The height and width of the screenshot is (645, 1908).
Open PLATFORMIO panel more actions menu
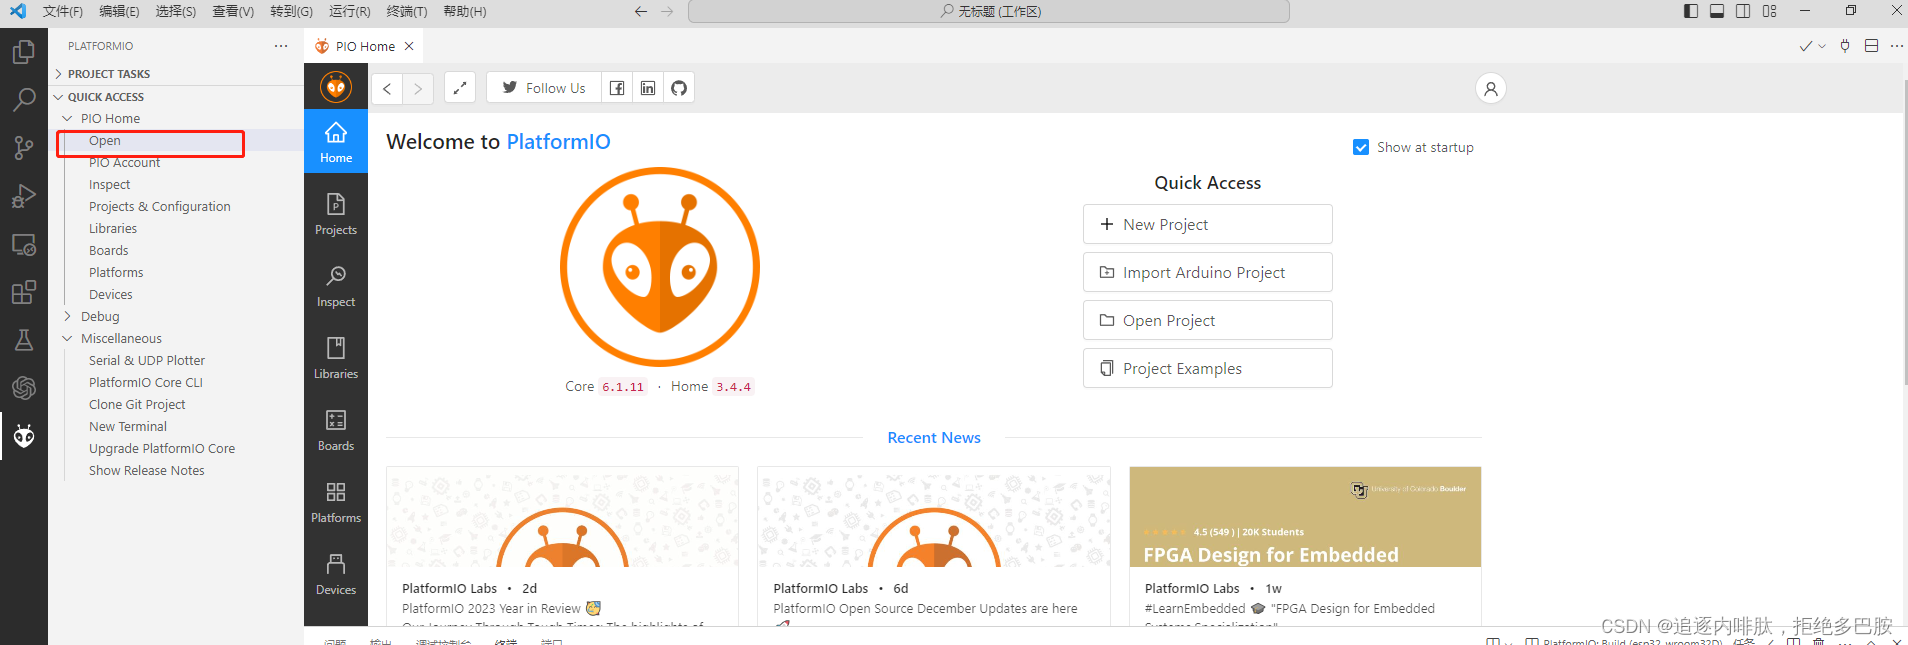[281, 46]
